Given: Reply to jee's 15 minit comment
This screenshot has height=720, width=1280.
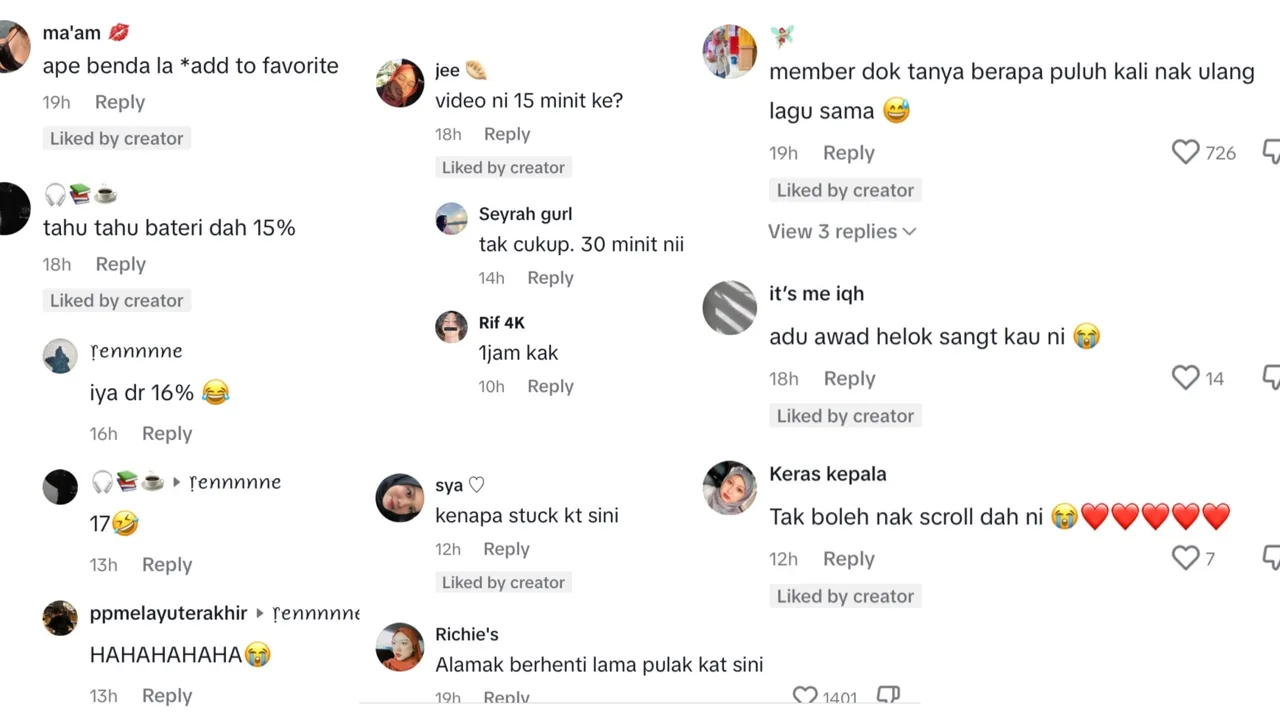Looking at the screenshot, I should [x=507, y=134].
